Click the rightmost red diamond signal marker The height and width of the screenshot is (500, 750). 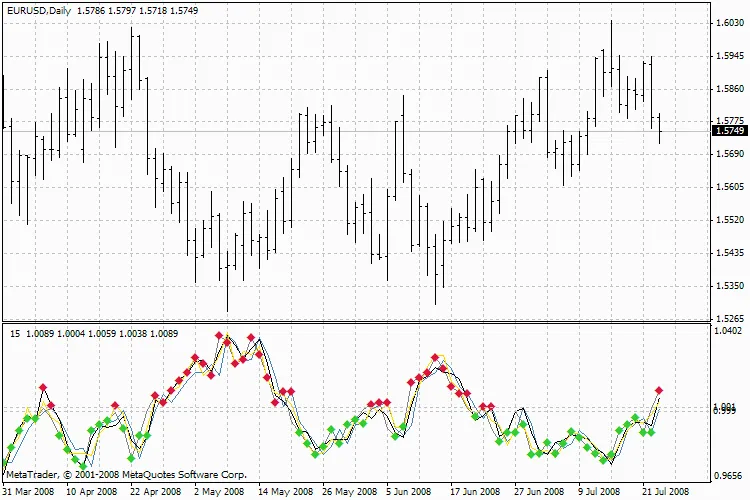coord(659,391)
